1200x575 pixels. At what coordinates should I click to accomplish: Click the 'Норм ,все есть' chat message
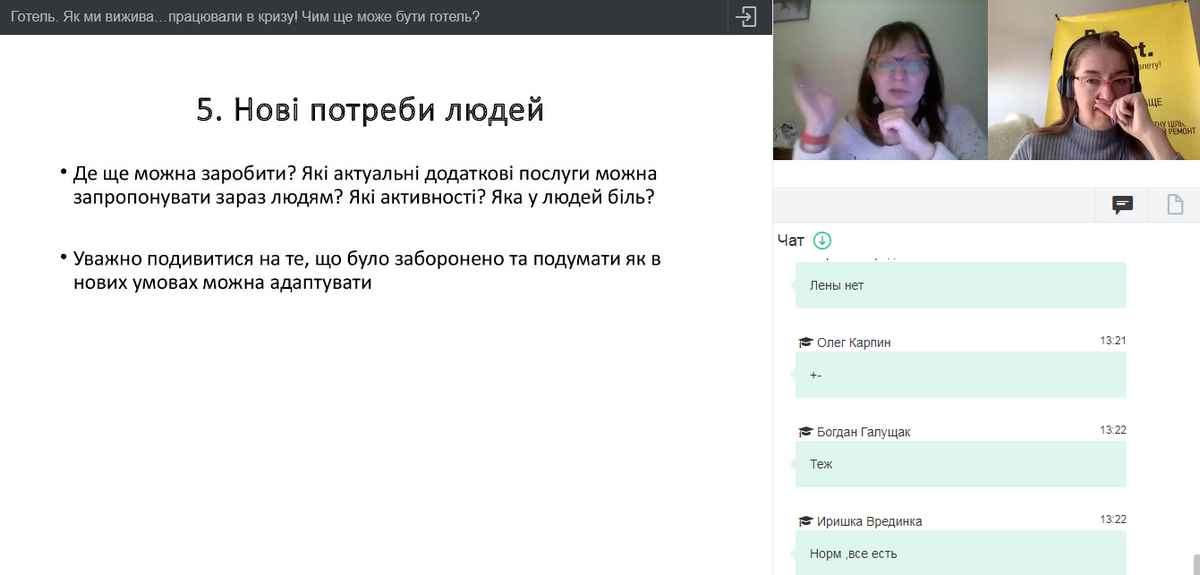coord(960,553)
